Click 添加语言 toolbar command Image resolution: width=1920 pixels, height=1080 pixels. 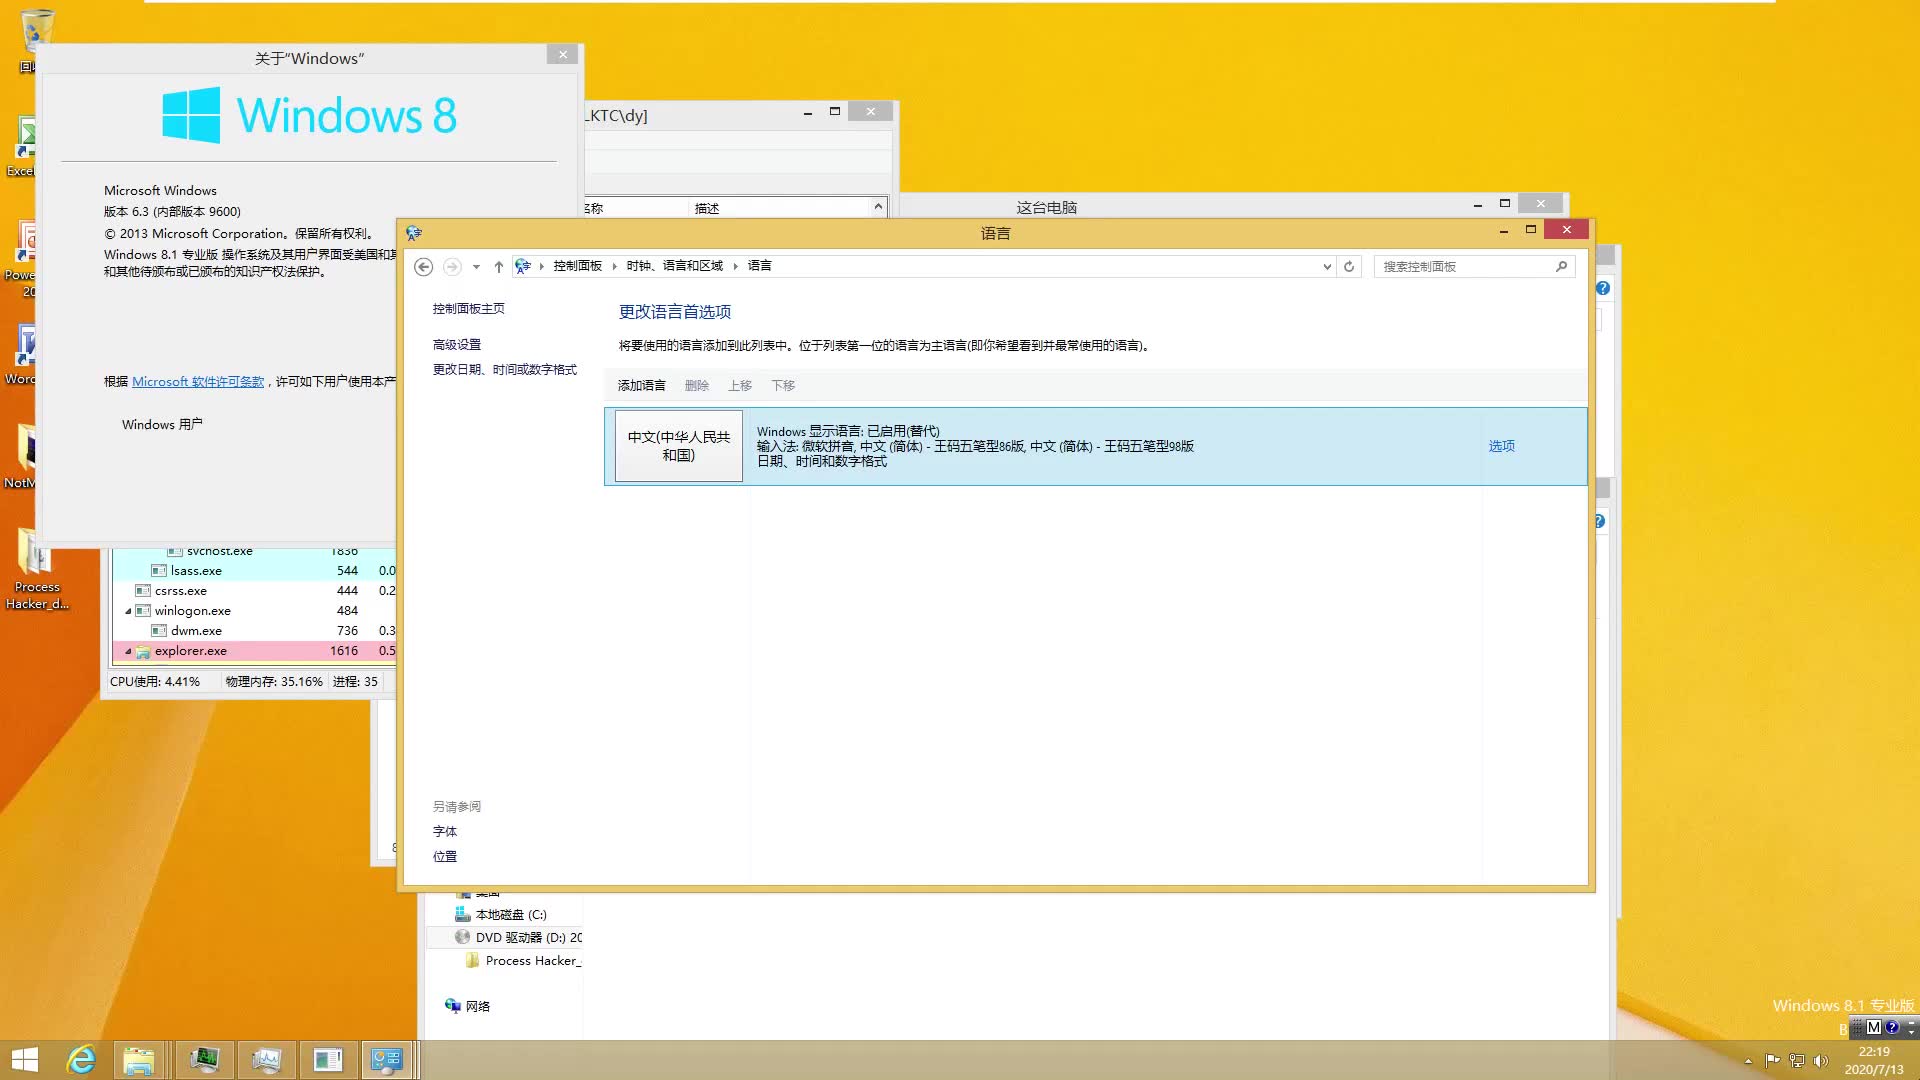pos(641,385)
